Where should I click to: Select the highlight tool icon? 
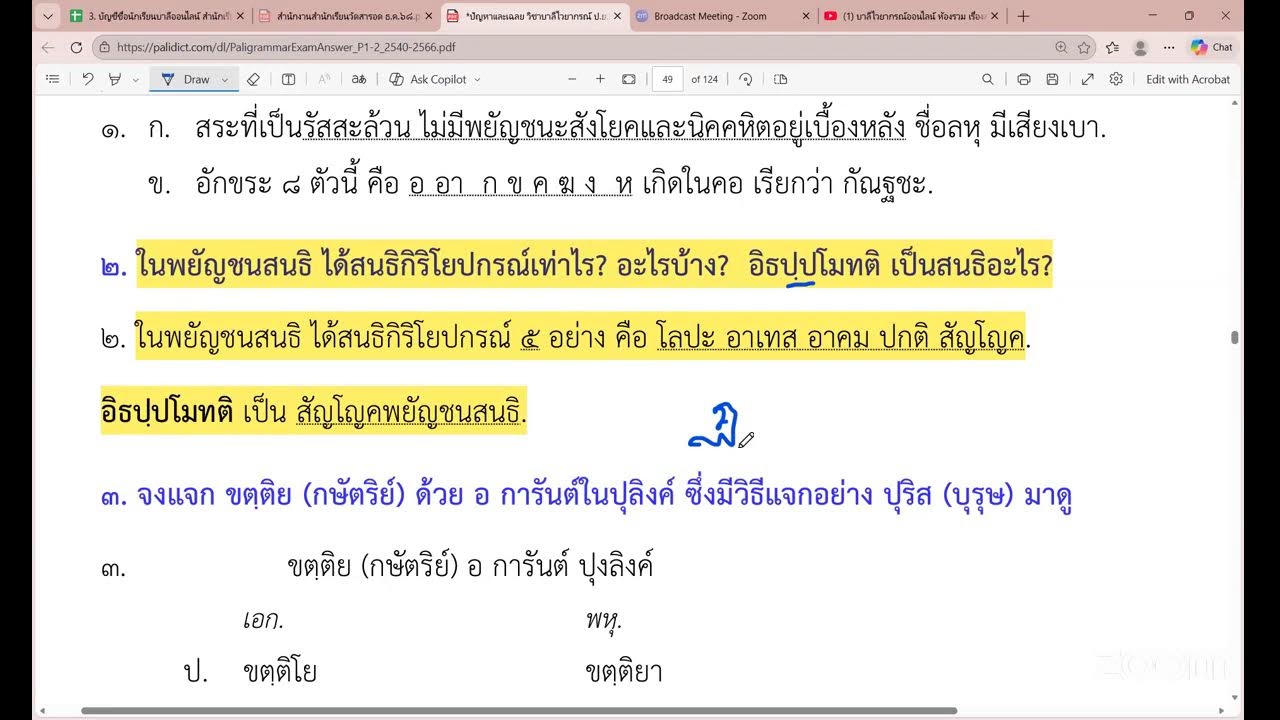[x=115, y=79]
